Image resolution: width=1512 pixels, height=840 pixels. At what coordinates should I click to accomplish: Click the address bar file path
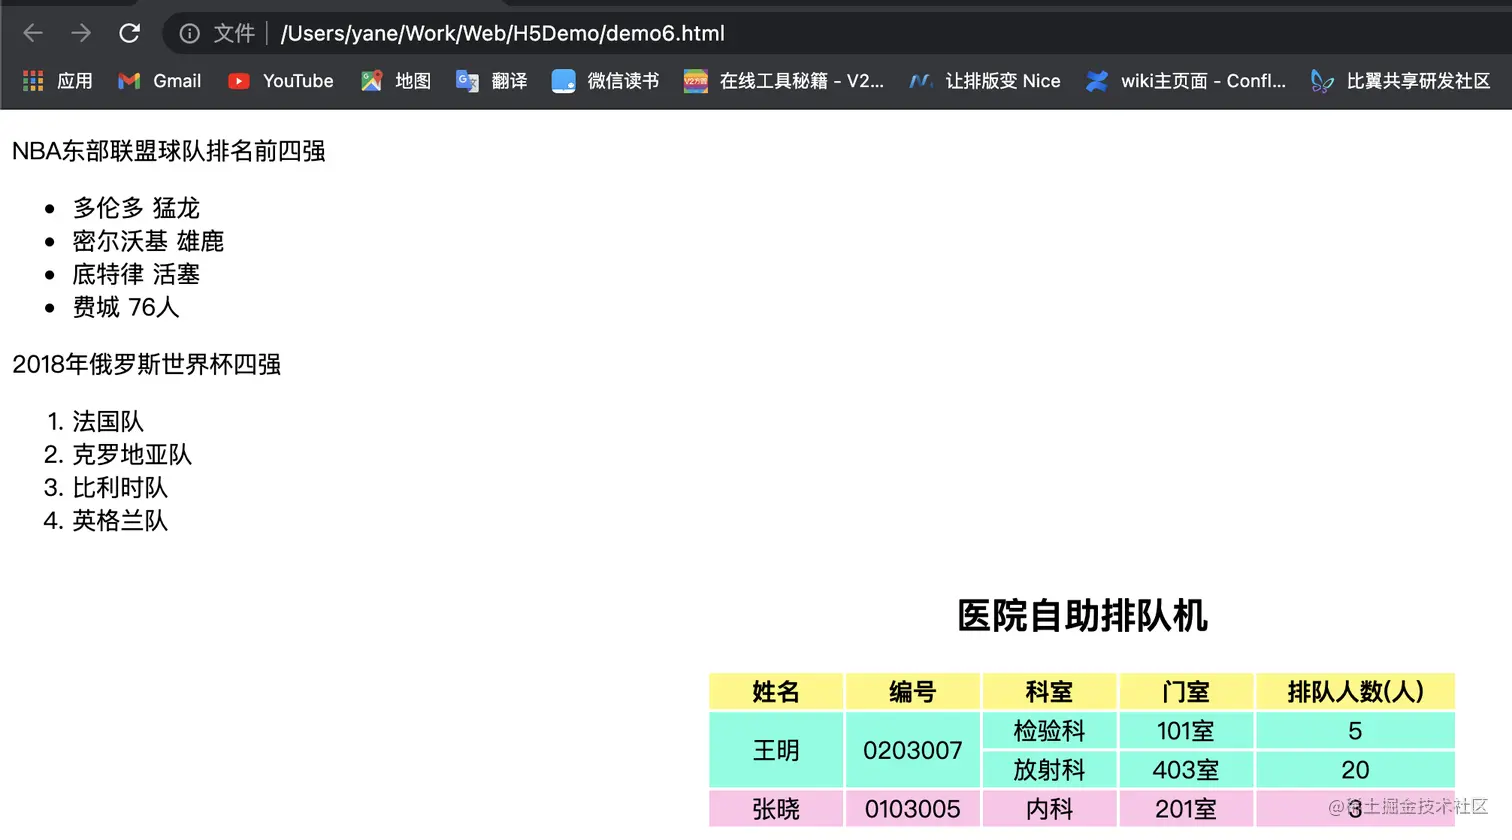coord(500,33)
